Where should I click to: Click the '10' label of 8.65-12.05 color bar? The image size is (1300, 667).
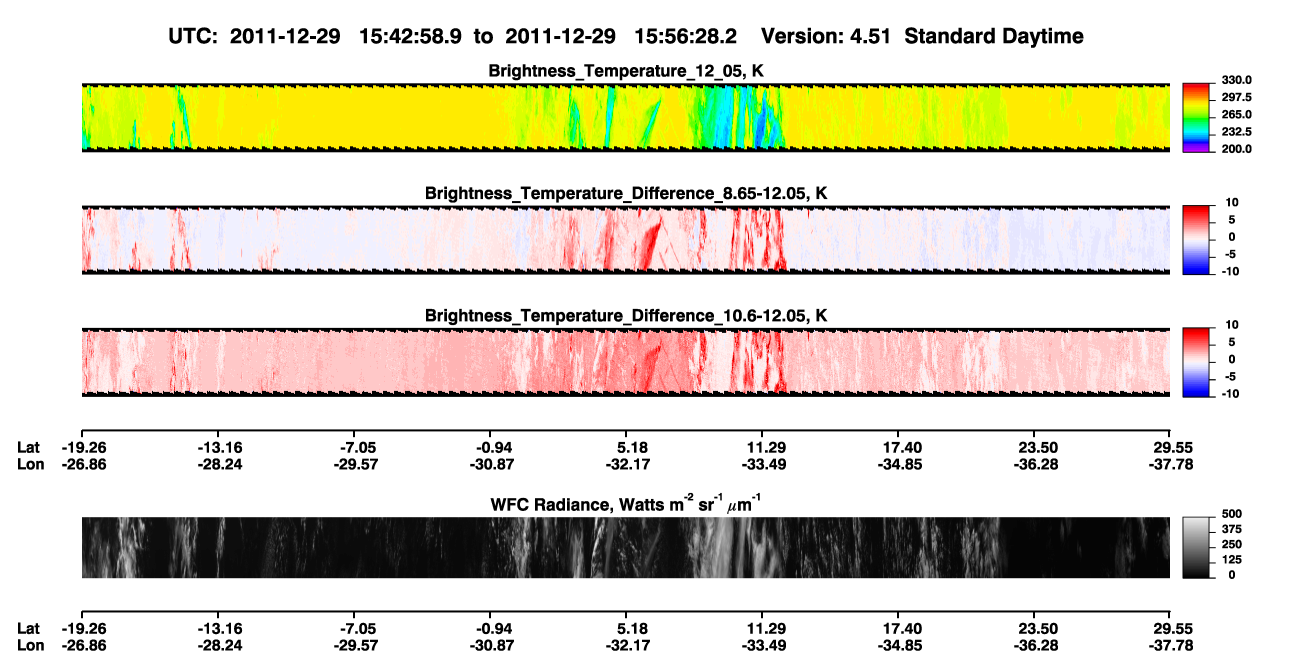[1232, 202]
